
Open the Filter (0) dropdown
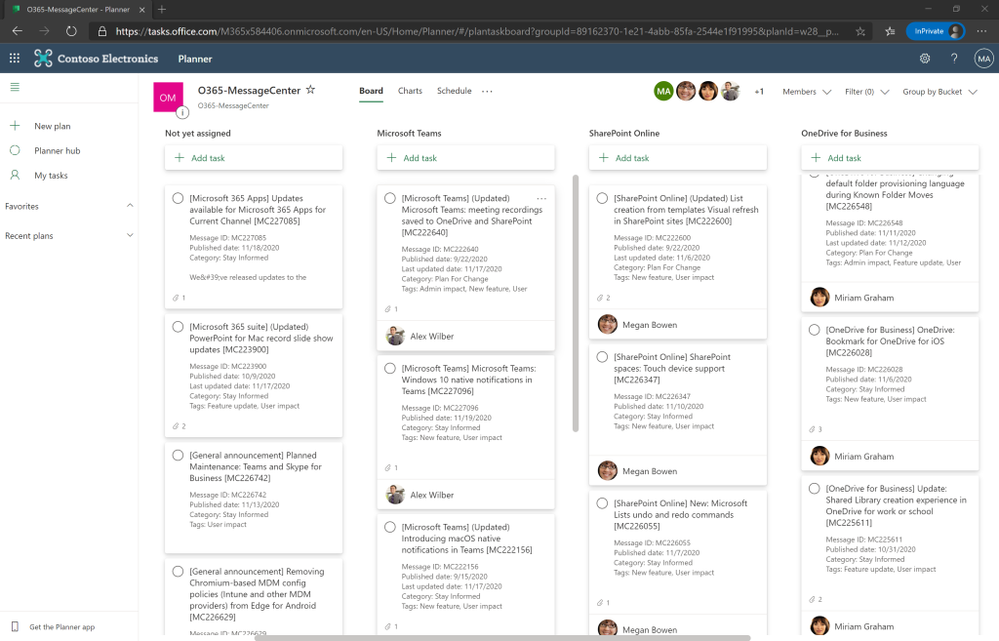(866, 92)
